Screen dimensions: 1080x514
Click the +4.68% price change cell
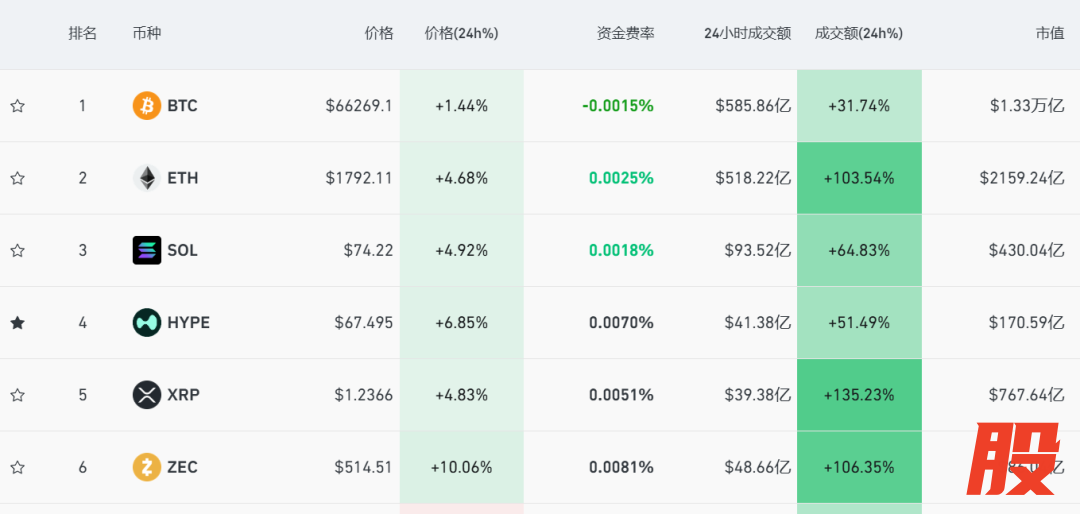pyautogui.click(x=461, y=178)
